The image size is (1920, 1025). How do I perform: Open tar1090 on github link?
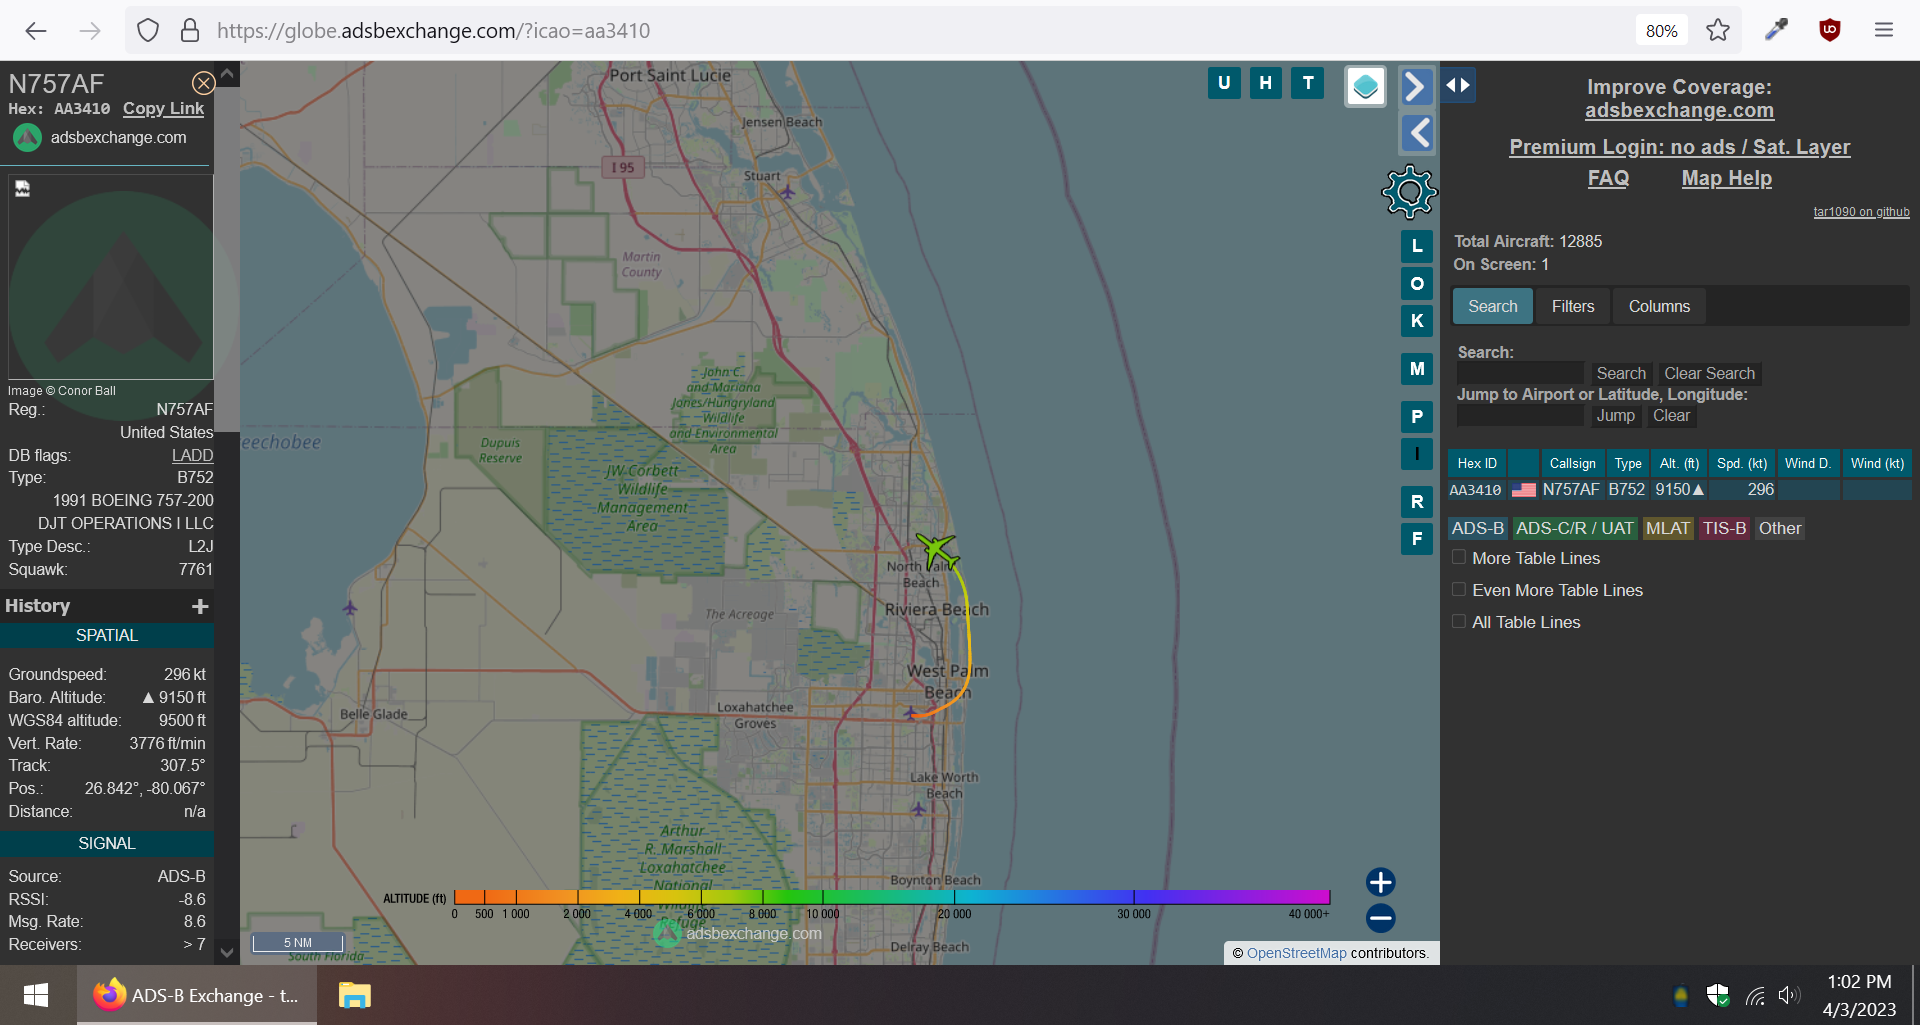click(1861, 212)
